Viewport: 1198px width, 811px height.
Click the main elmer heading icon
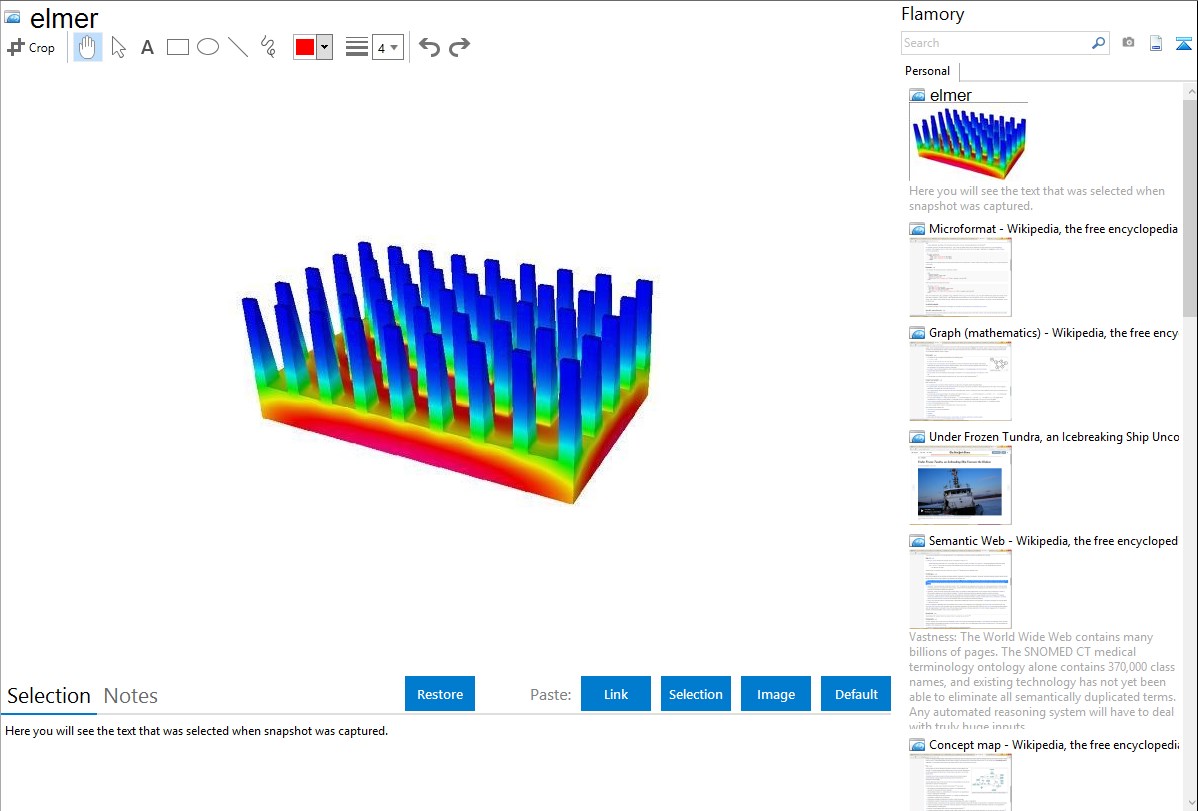pyautogui.click(x=12, y=17)
